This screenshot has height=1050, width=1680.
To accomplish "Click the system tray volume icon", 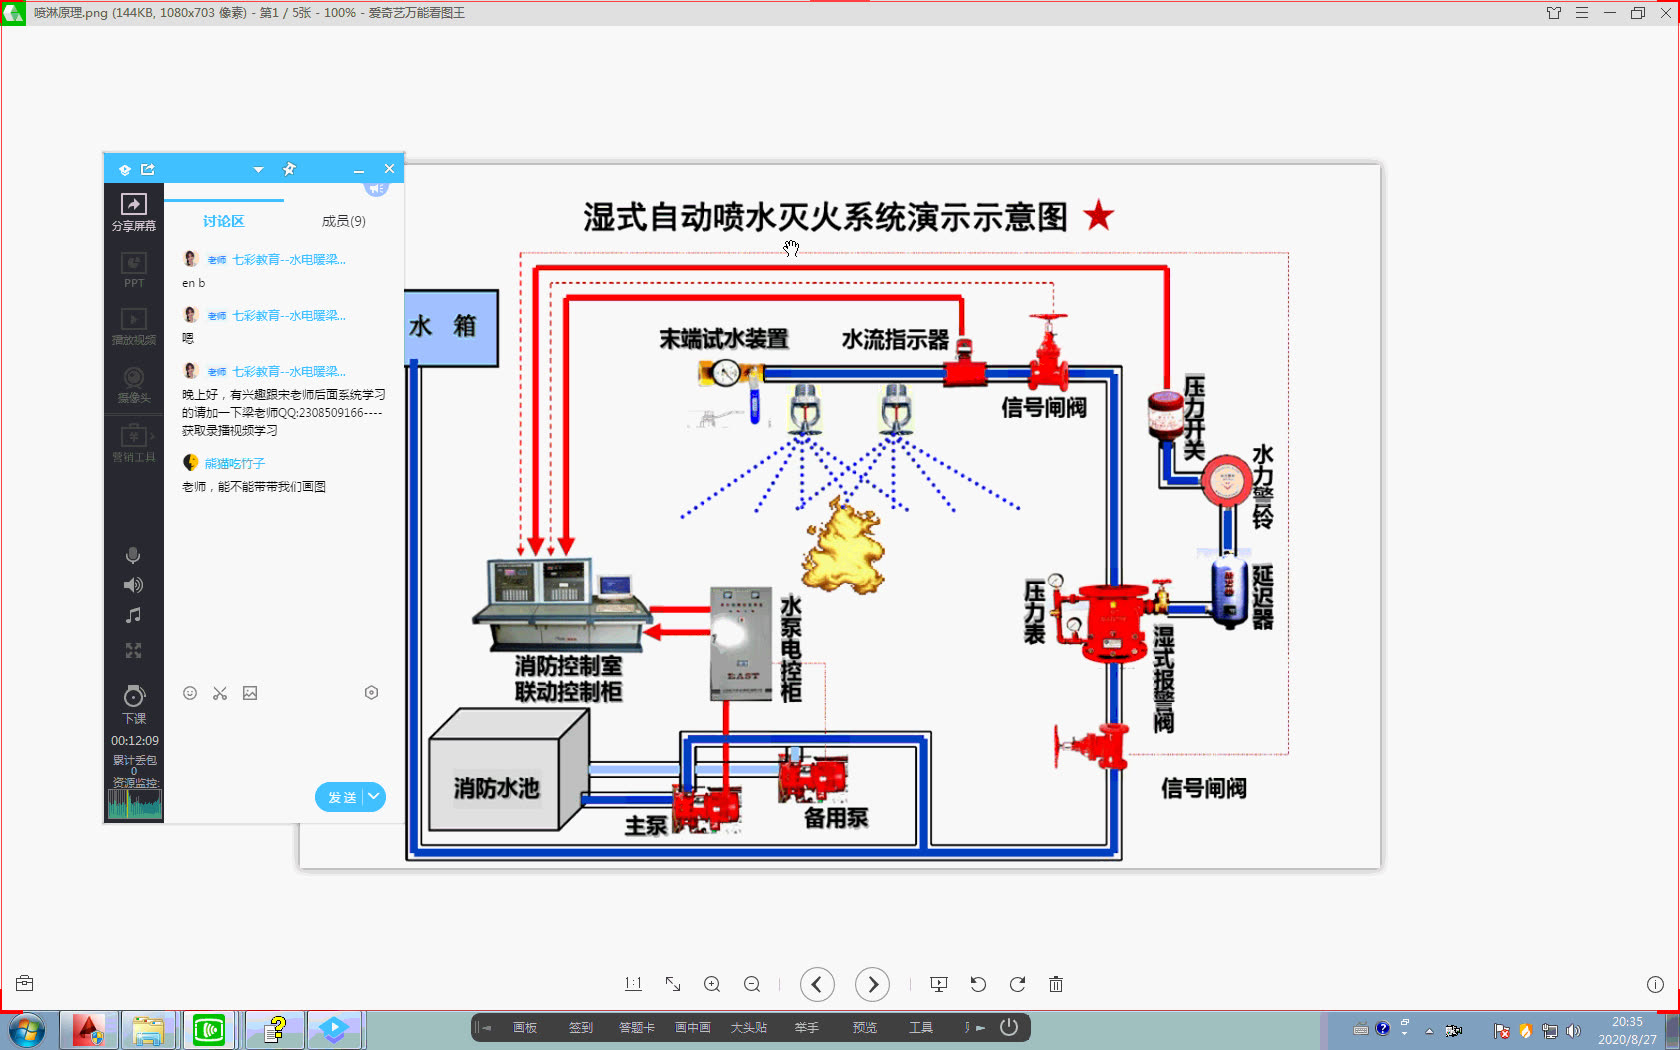I will click(x=1573, y=1030).
